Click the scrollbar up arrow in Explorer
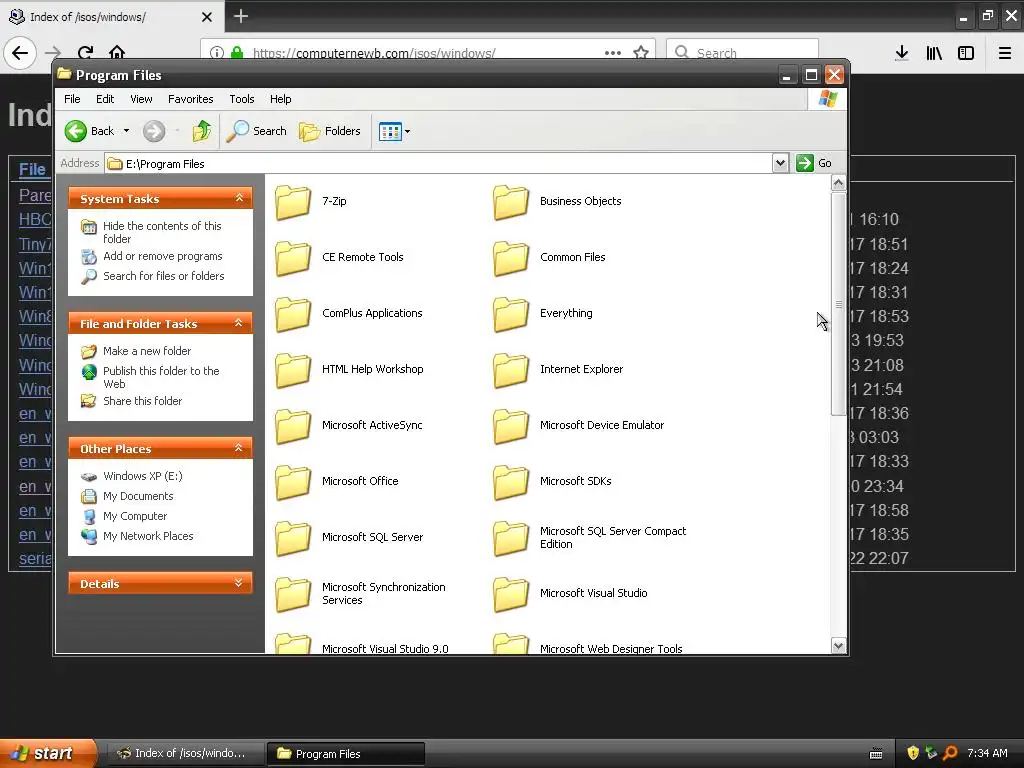 click(x=839, y=183)
